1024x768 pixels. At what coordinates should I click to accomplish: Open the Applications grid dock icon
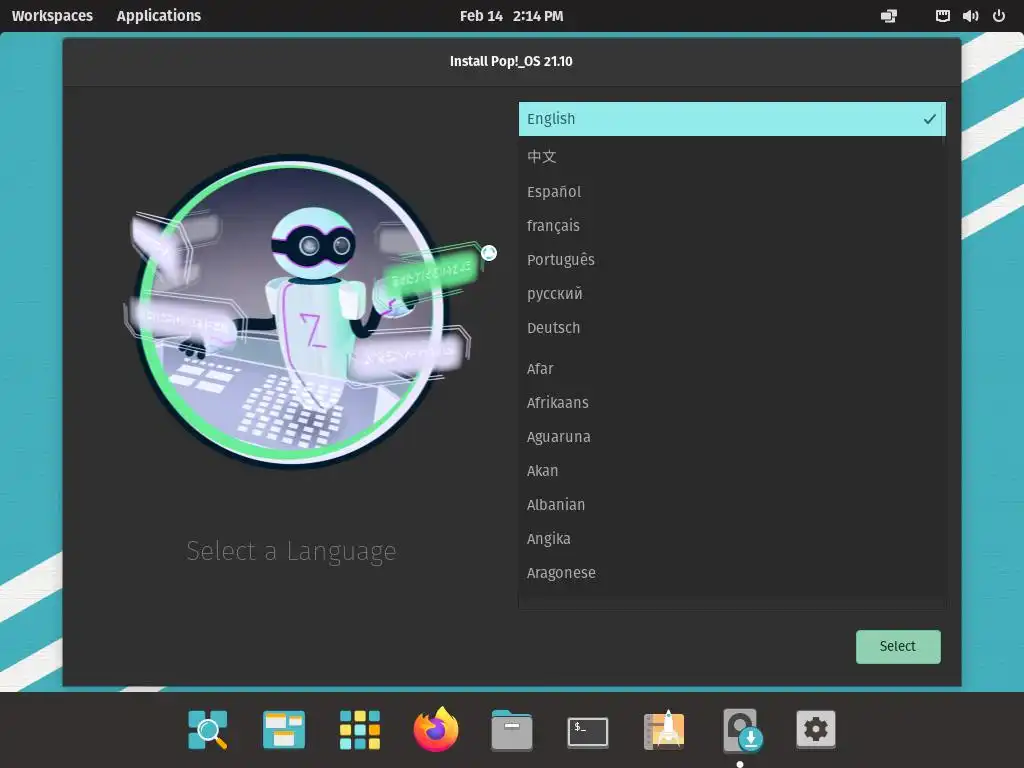pos(360,729)
